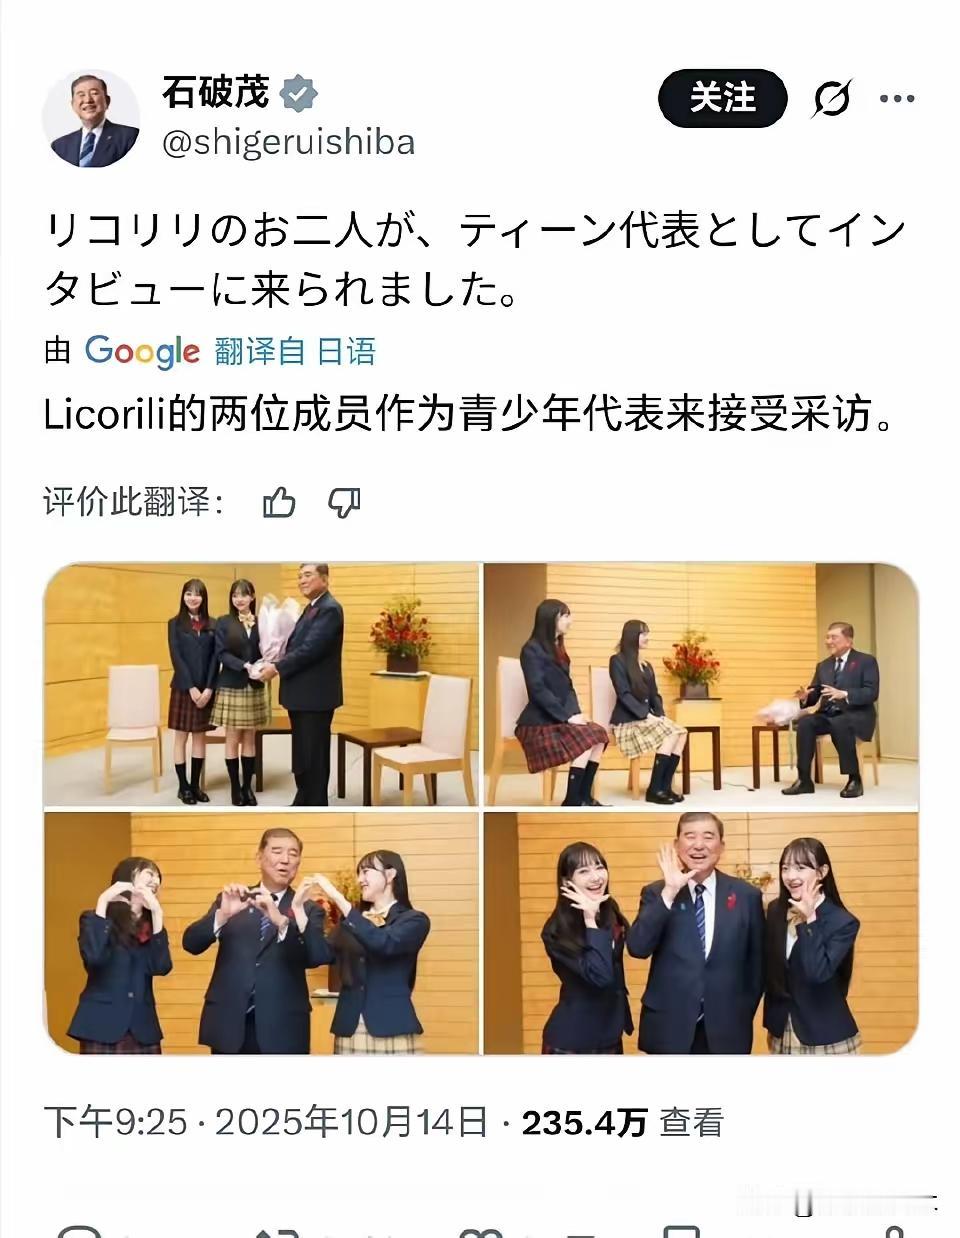Toggle the 翻译自 日语 translation link
This screenshot has height=1238, width=960.
(295, 351)
